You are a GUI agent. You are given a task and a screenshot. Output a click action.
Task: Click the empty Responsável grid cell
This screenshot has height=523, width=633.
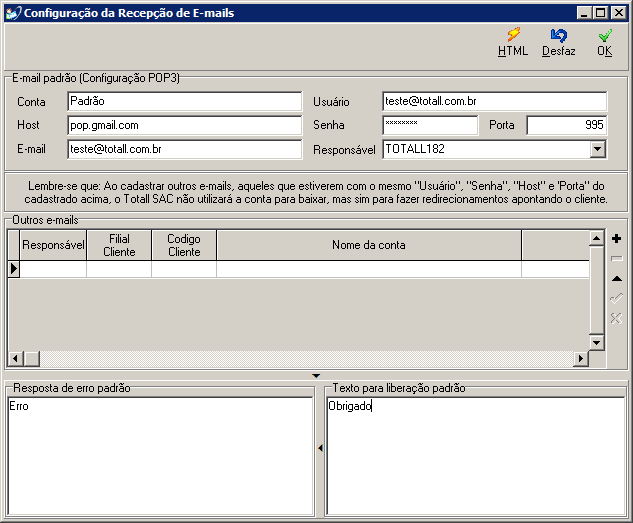coord(53,269)
